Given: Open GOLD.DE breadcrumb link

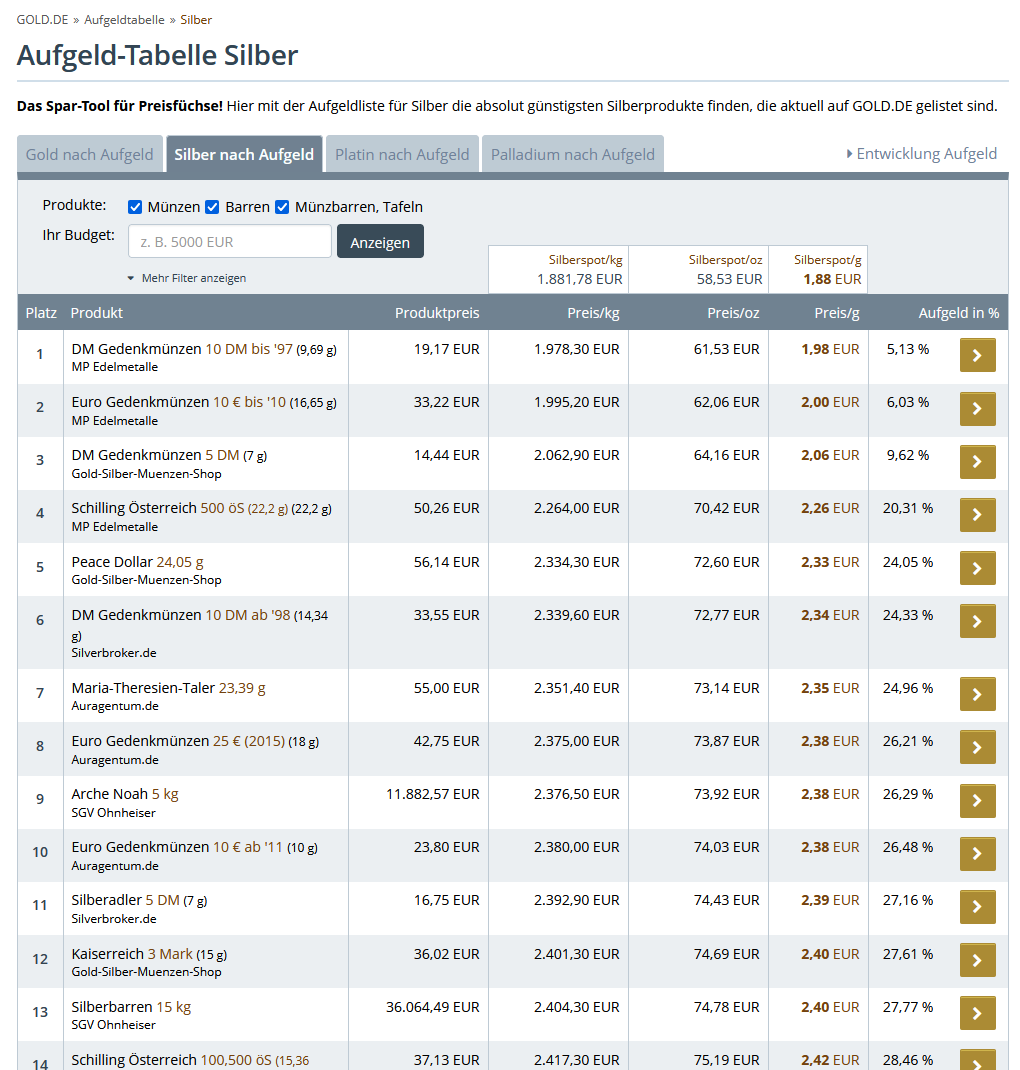Looking at the screenshot, I should (42, 20).
